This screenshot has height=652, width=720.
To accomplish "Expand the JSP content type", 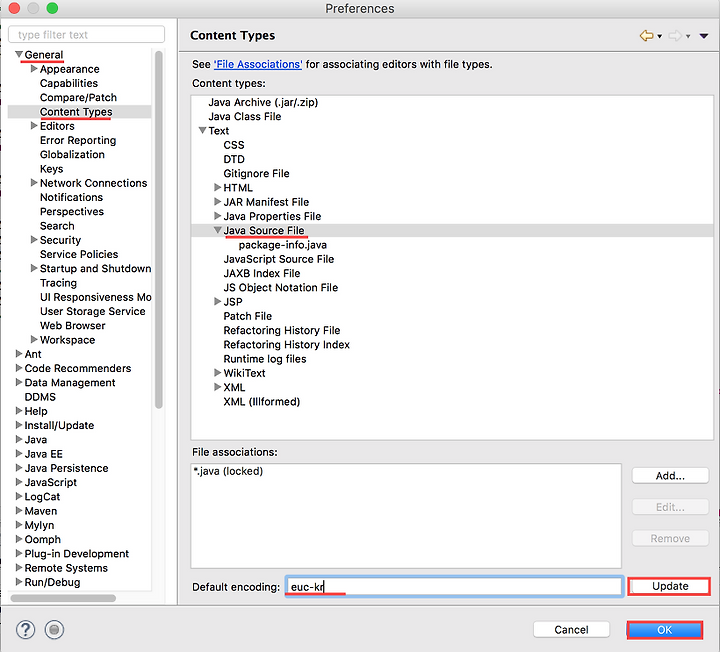I will pos(217,302).
